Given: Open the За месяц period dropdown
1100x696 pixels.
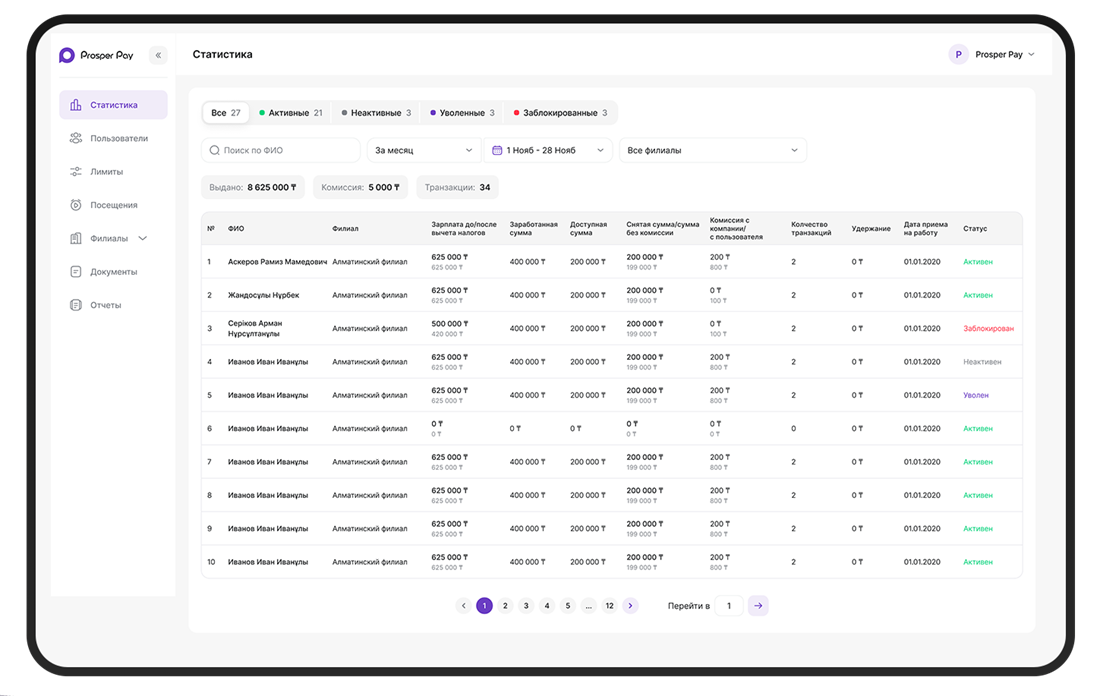Looking at the screenshot, I should 423,150.
